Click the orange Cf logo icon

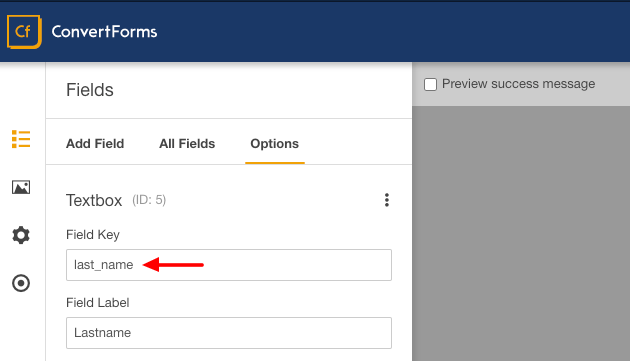[24, 32]
